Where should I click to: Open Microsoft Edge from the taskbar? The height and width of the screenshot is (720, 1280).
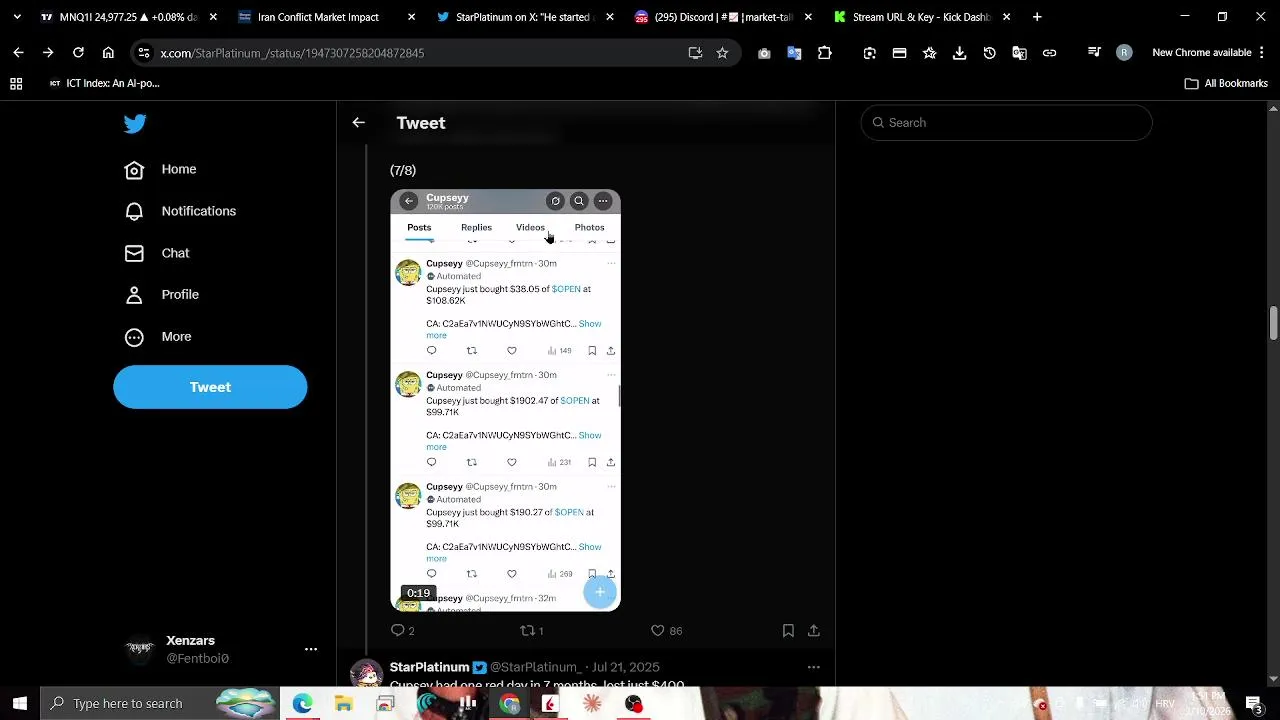pos(302,704)
